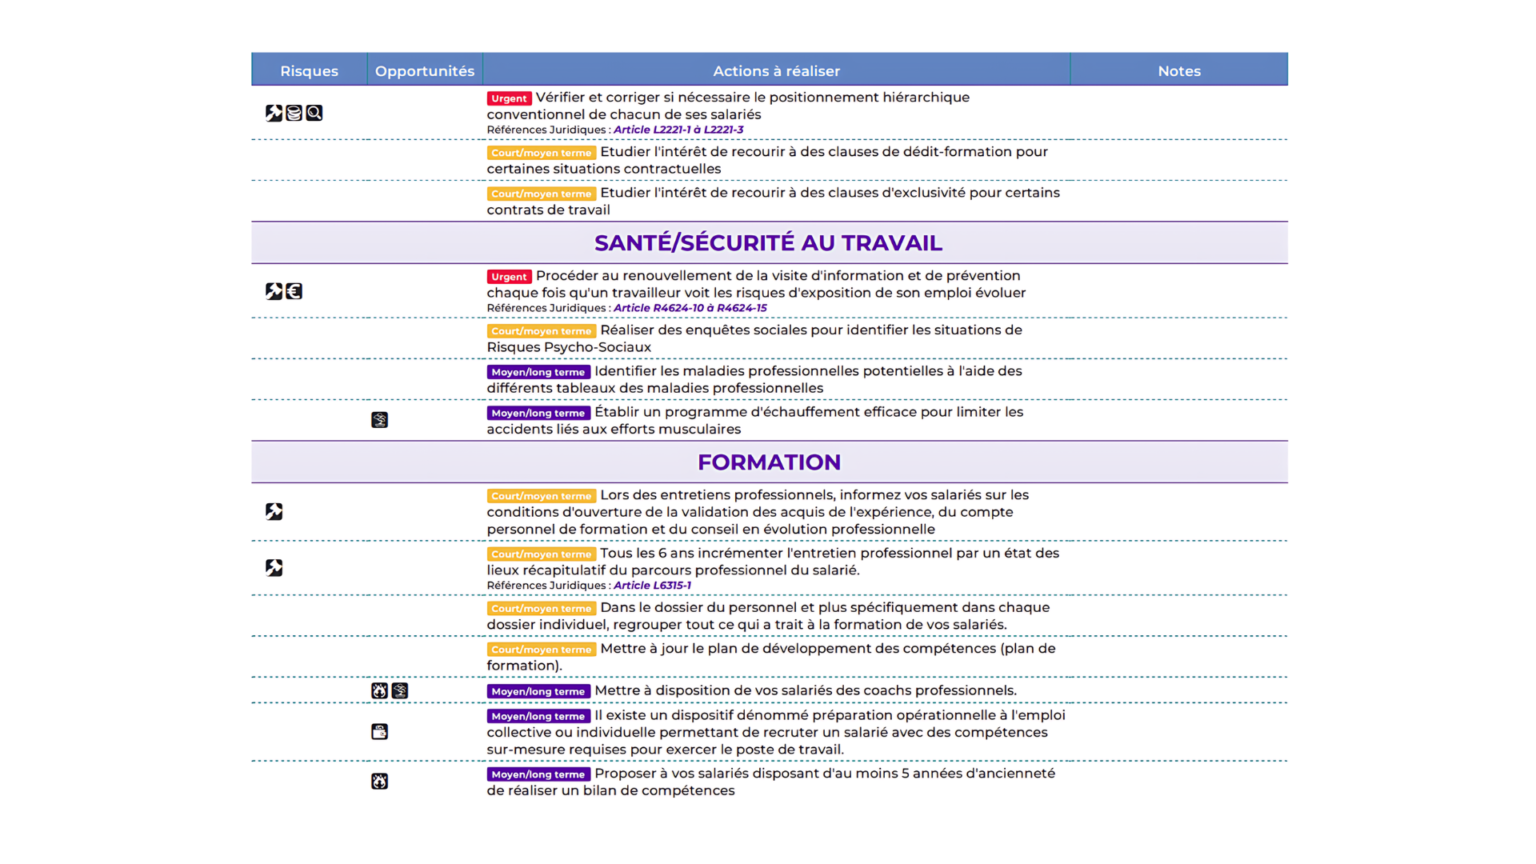Click the wallet icon on the préparation opérationnelle row
1536x864 pixels.
380,731
